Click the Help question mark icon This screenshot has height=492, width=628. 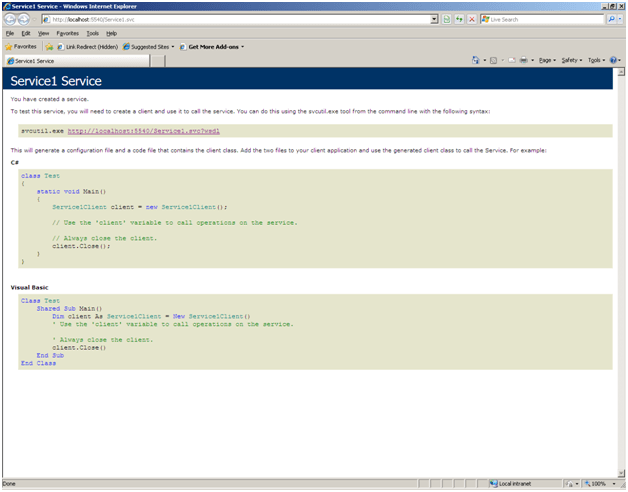pos(613,60)
